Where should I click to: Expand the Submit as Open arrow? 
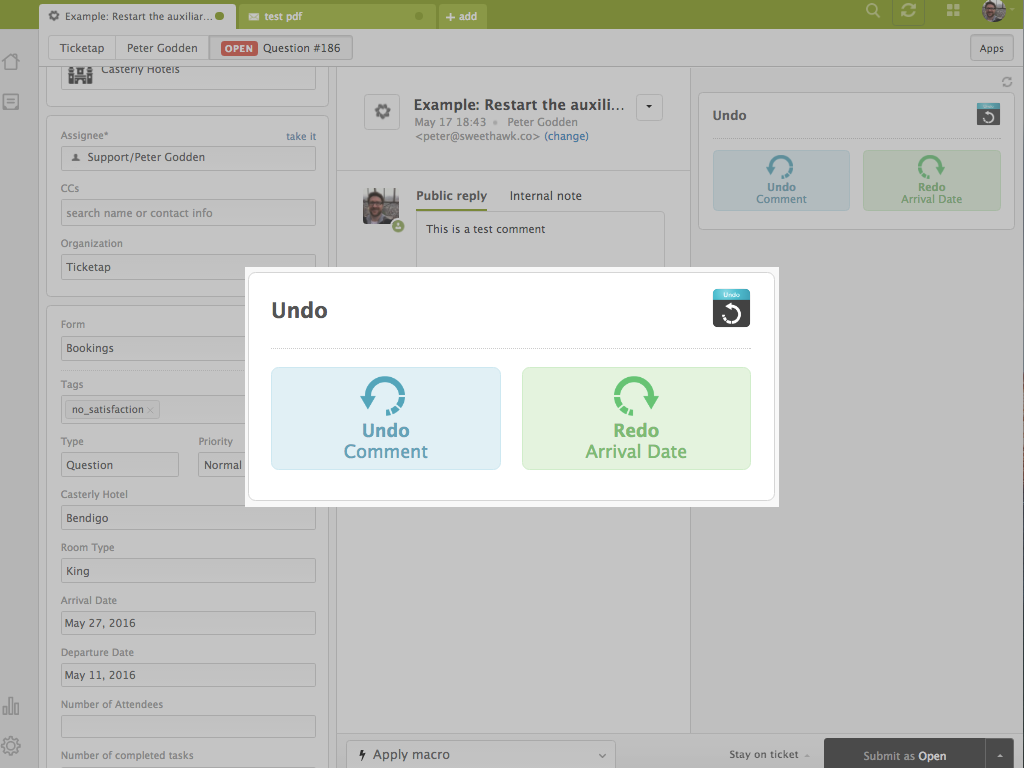coord(999,755)
